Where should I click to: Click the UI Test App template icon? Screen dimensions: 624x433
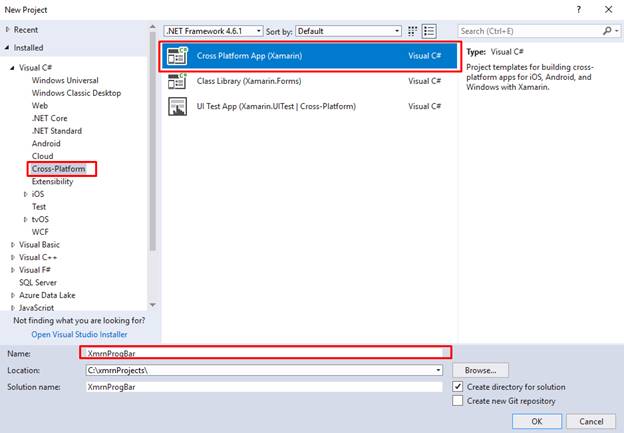click(177, 107)
